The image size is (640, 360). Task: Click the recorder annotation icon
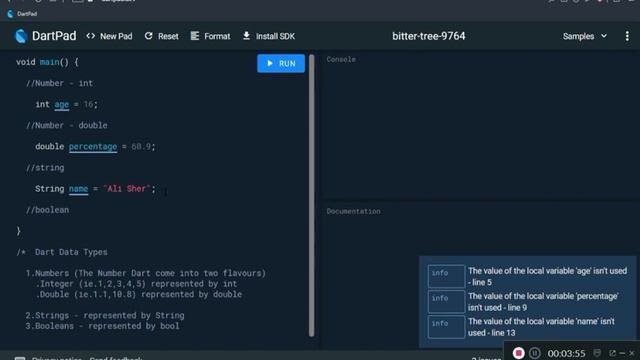pyautogui.click(x=597, y=353)
